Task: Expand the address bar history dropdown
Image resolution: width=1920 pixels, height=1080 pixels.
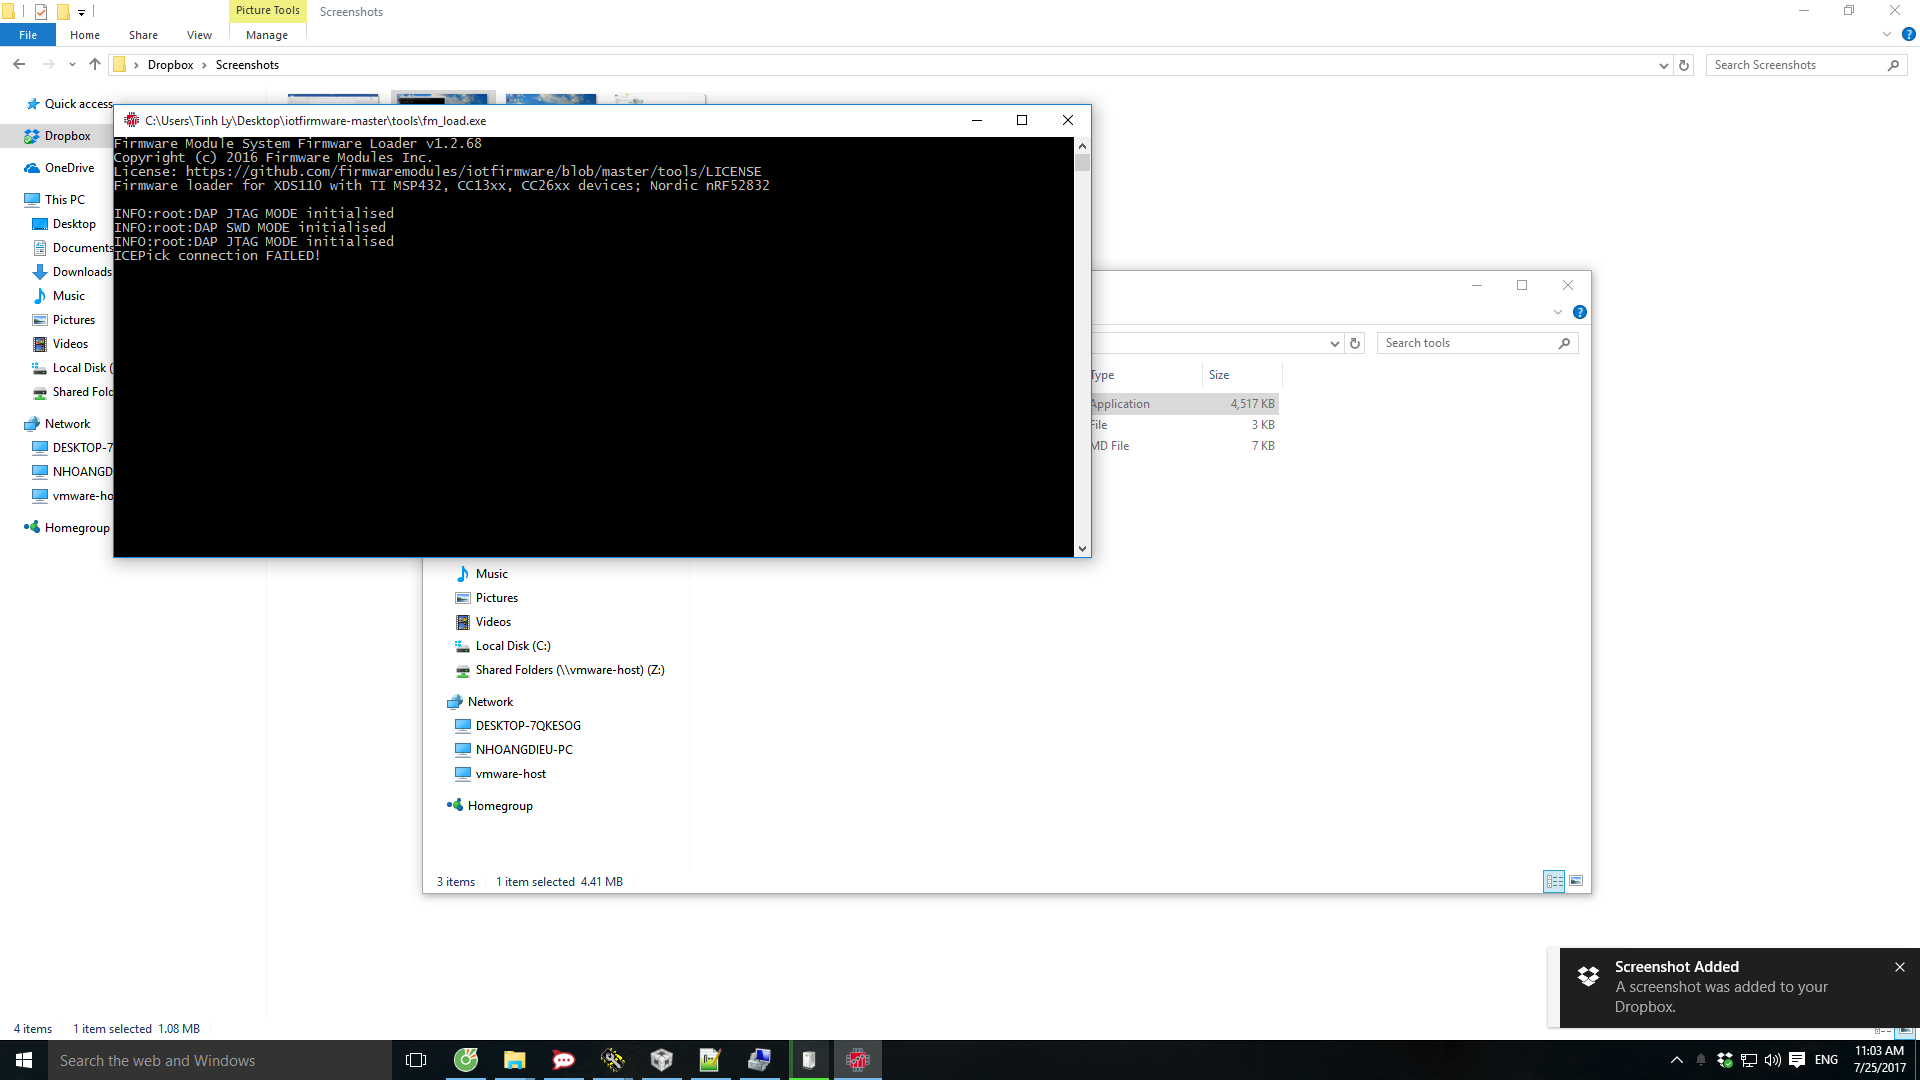Action: click(1663, 65)
